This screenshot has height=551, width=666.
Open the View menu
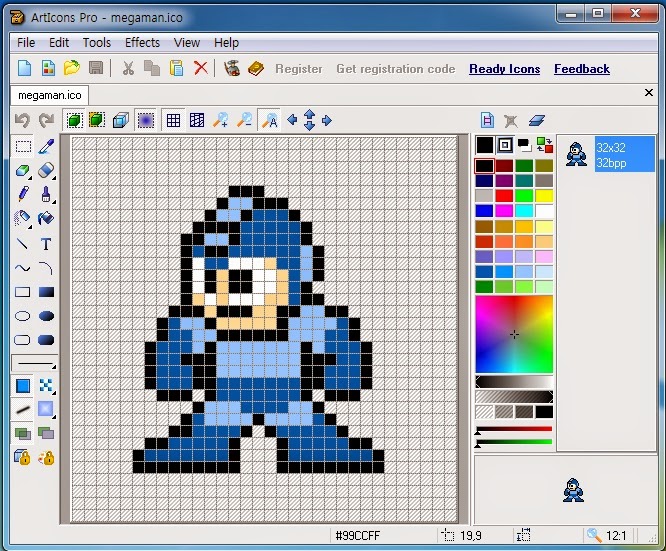(187, 42)
